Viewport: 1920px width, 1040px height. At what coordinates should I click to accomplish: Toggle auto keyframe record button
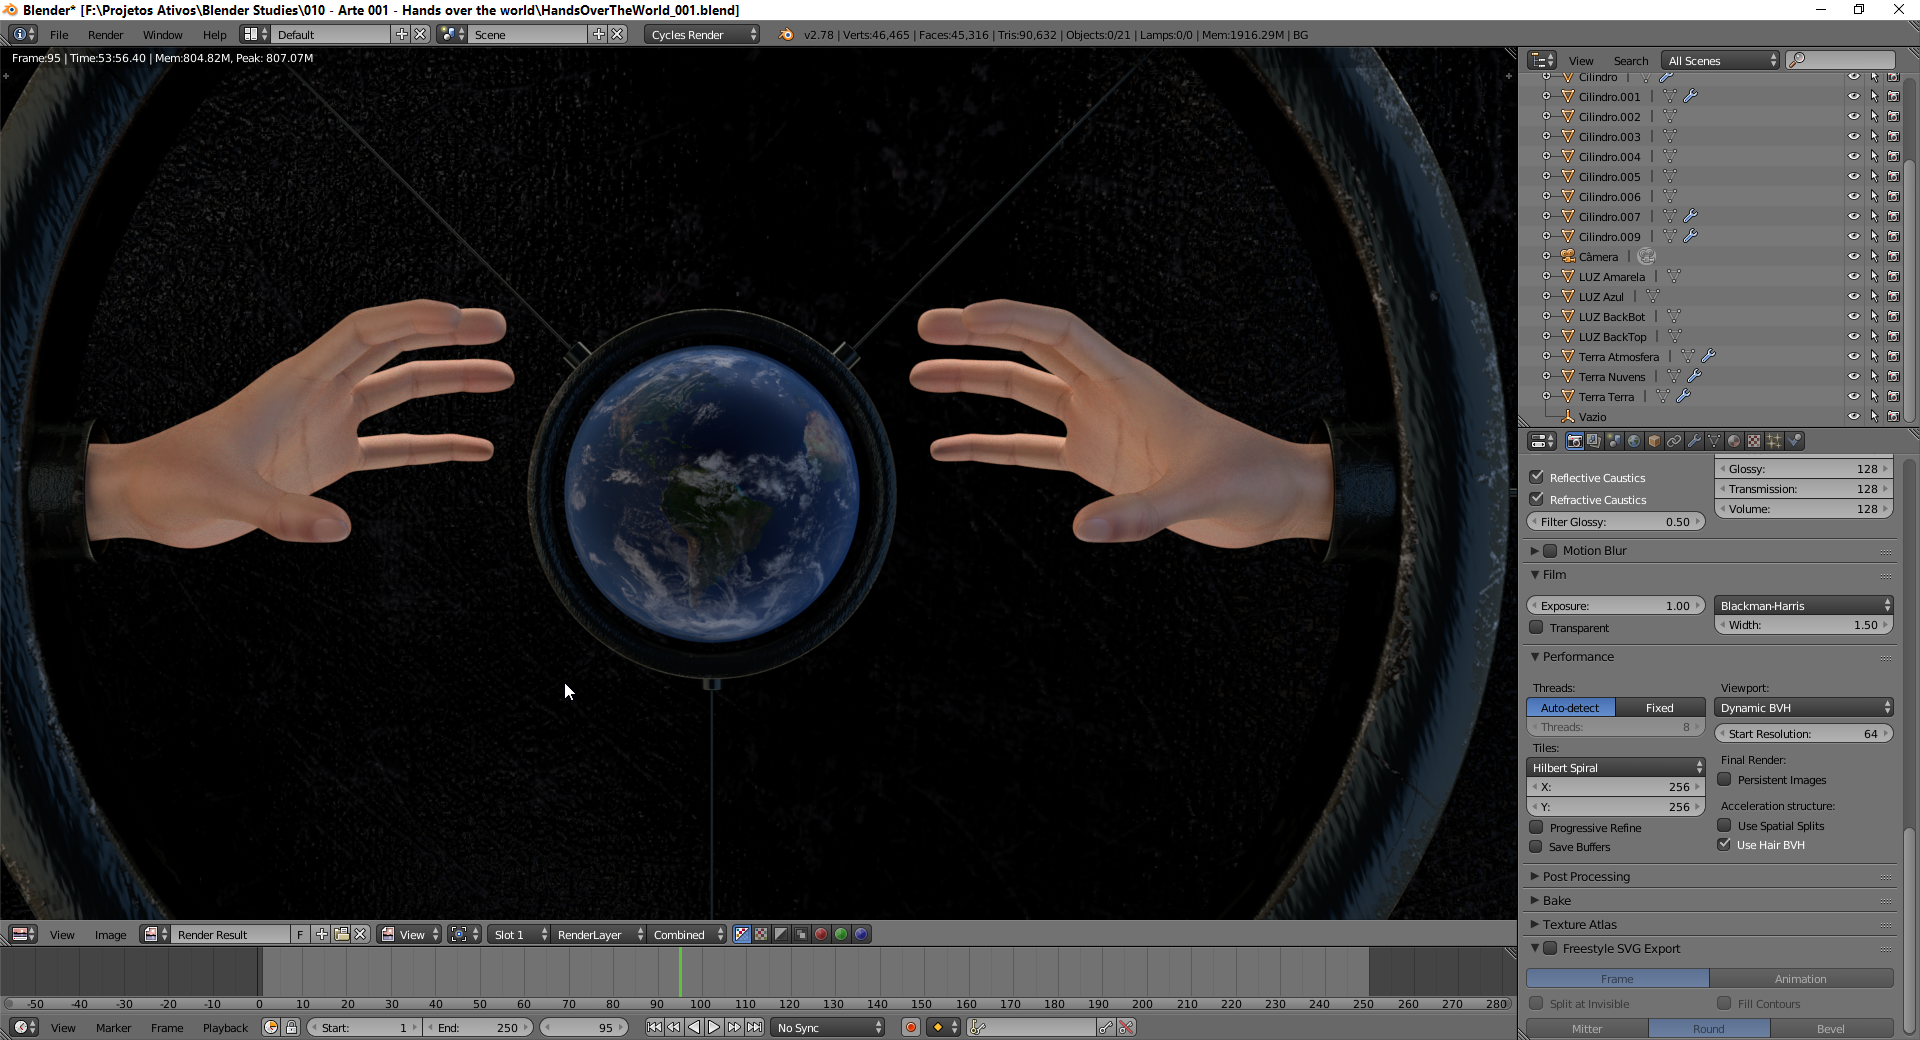910,1027
